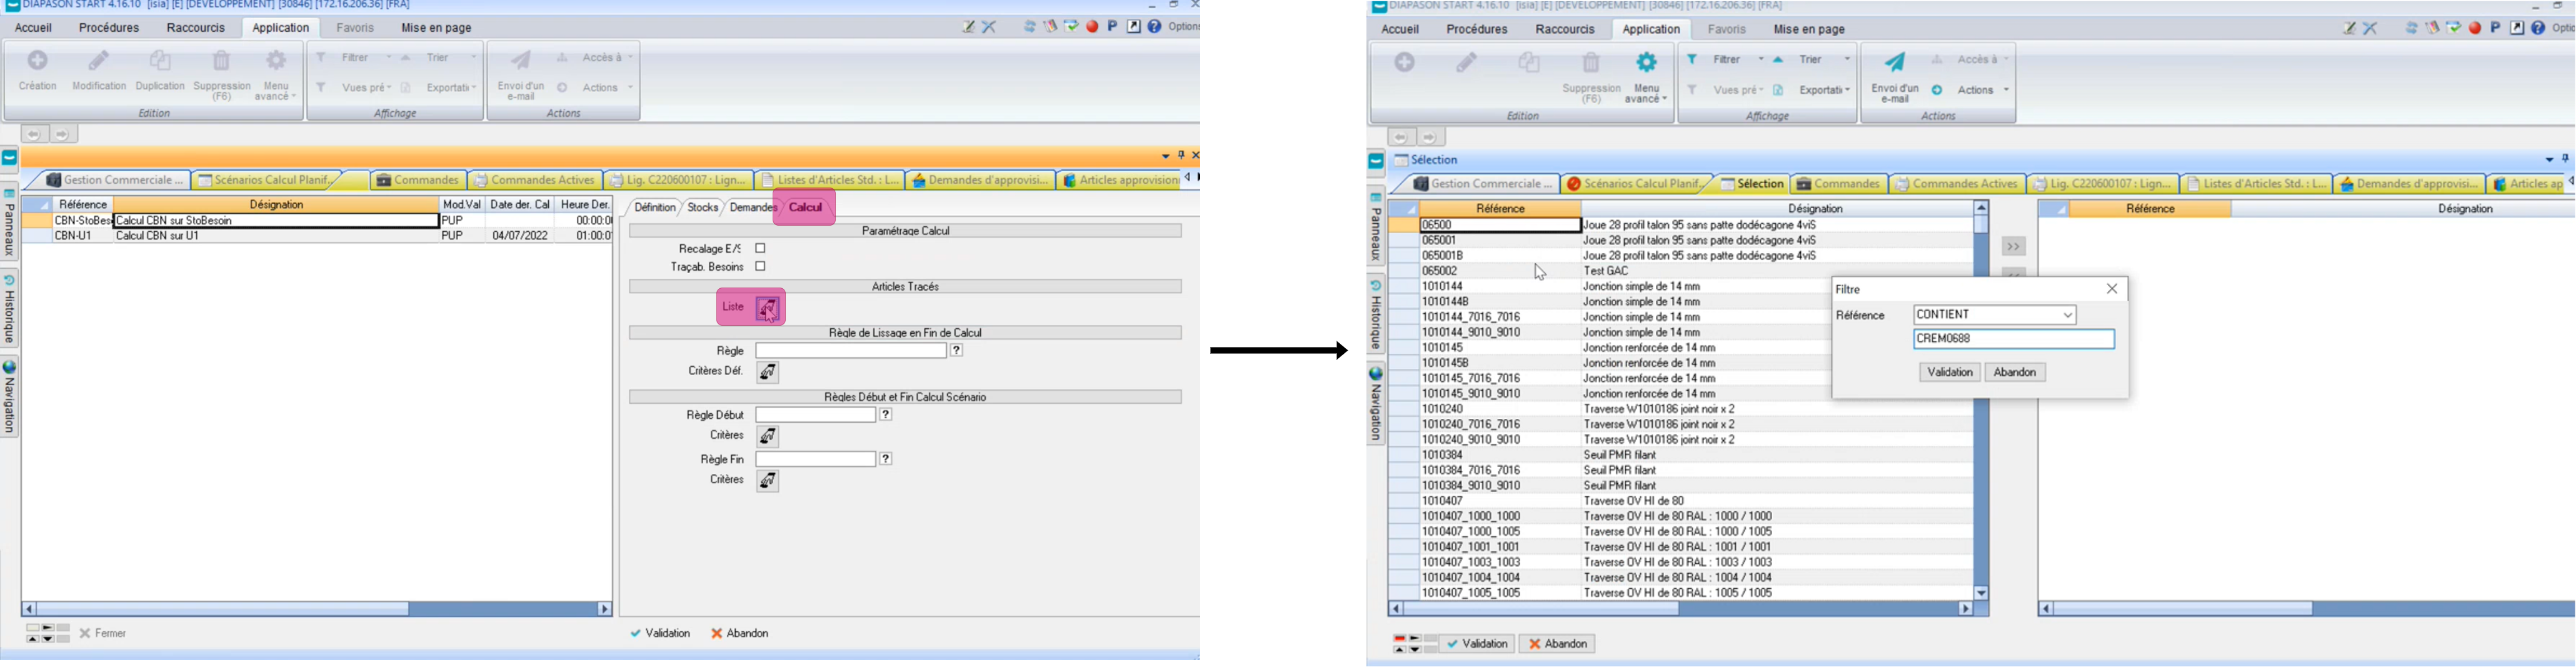Viewport: 2576px width, 667px height.
Task: Open the Actions dropdown in right window ribbon
Action: coord(1983,91)
